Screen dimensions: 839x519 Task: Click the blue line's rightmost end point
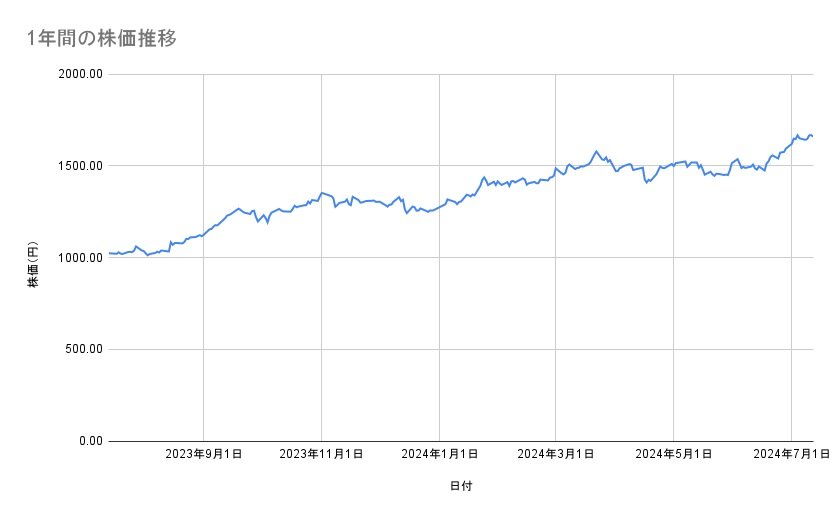[813, 136]
